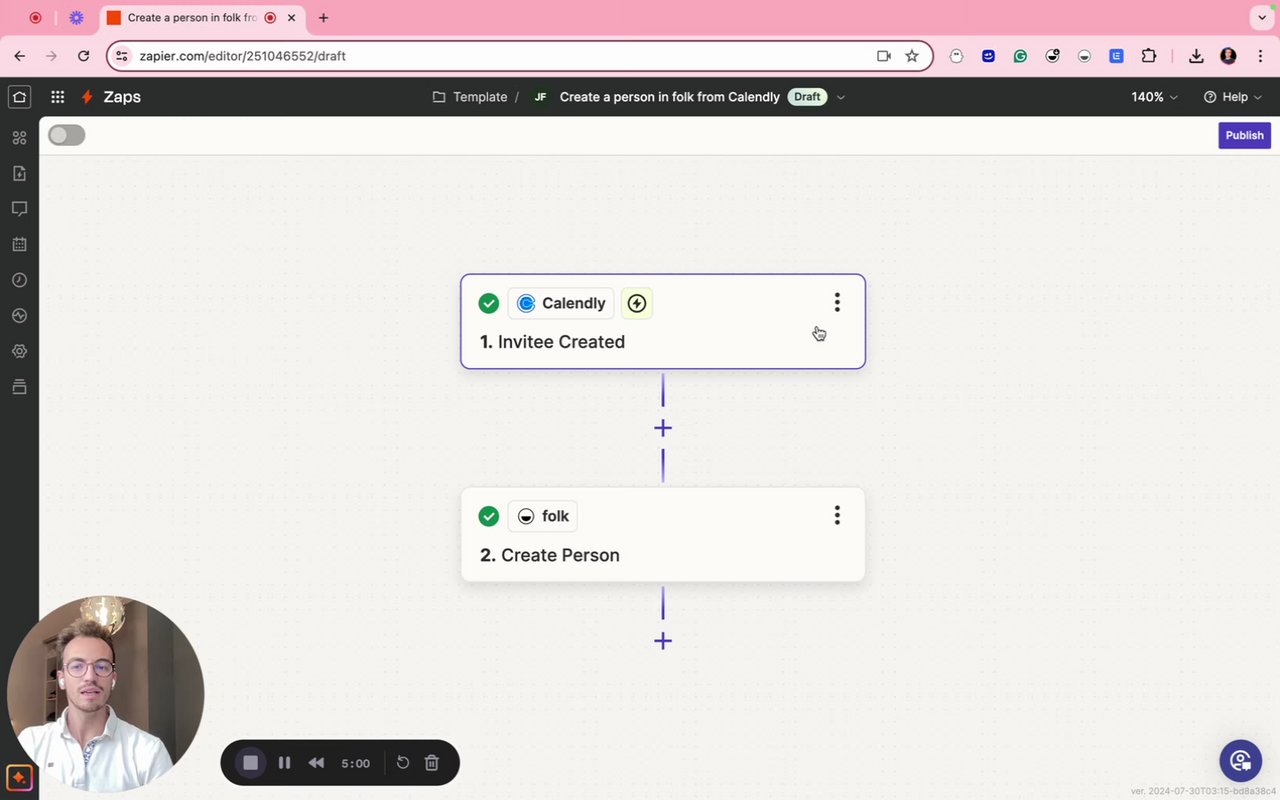Open three-dot menu on Calendly step

coord(837,302)
